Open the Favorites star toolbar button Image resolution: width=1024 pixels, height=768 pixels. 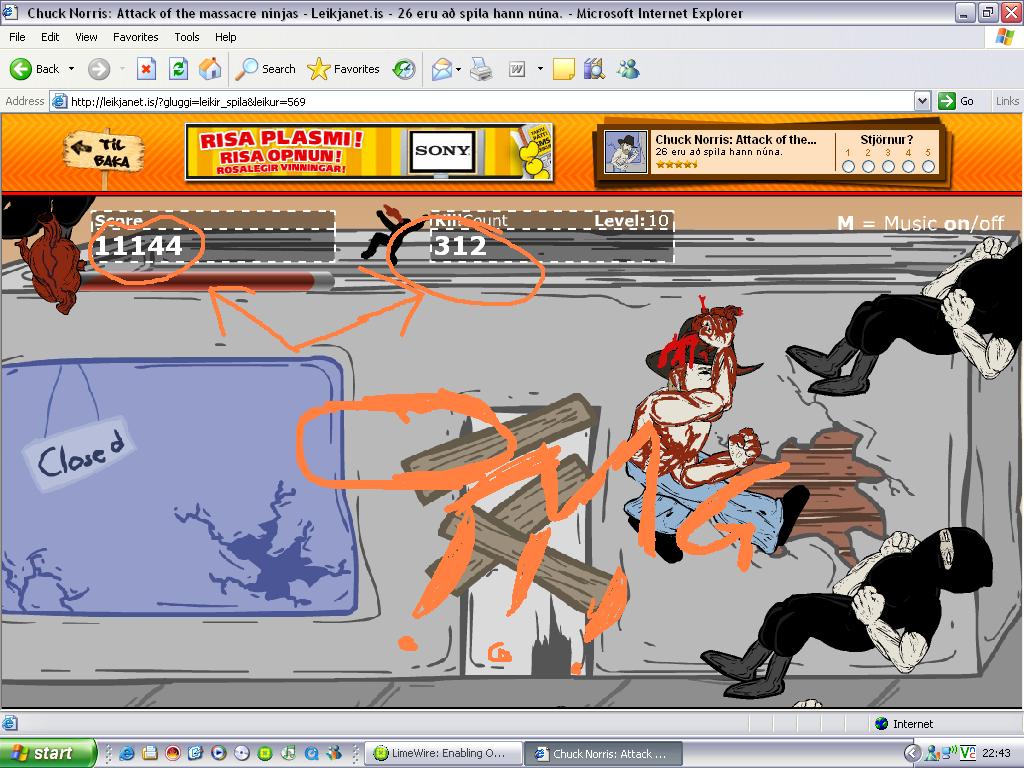[344, 69]
